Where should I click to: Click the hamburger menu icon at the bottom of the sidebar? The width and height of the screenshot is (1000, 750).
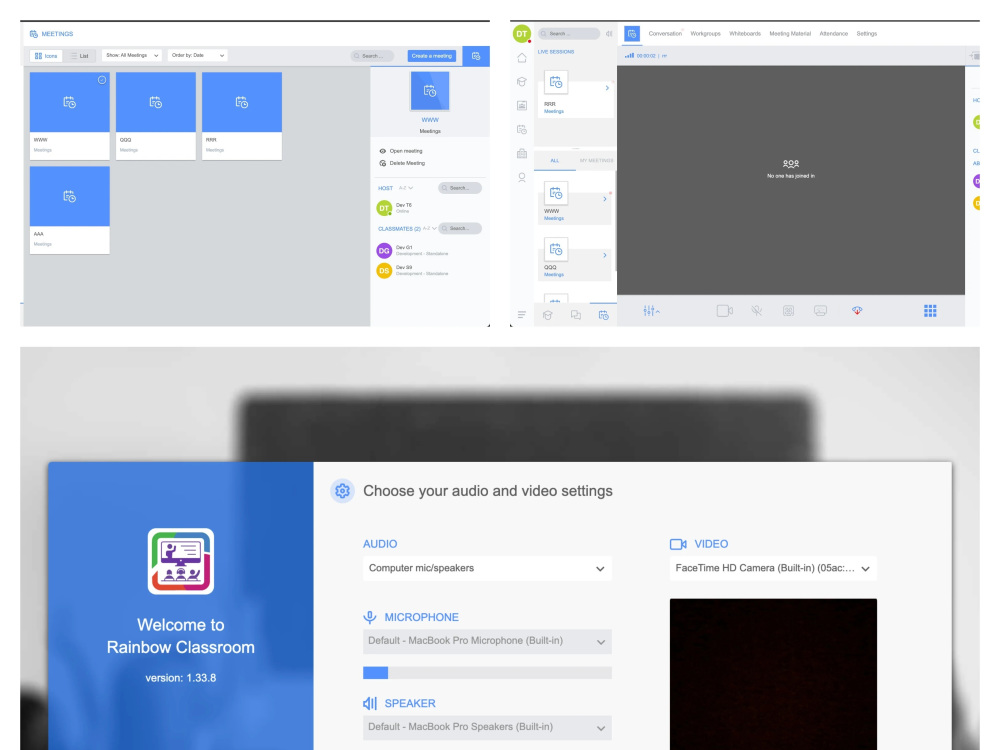[522, 314]
